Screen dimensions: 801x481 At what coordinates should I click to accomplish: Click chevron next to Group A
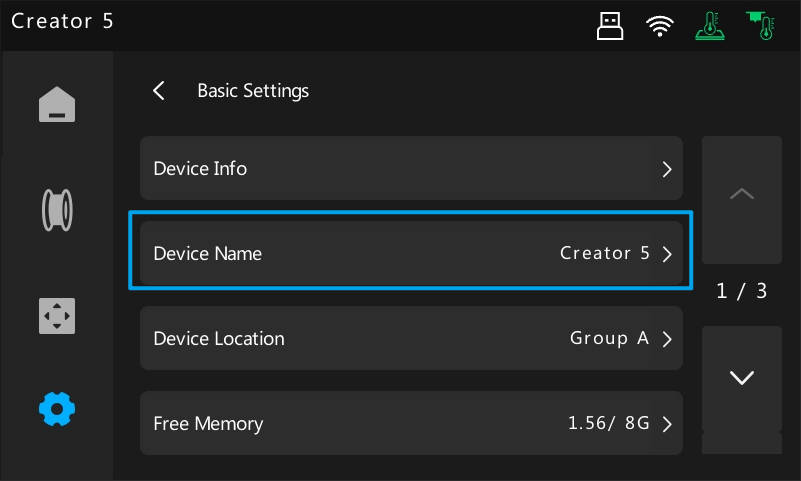coord(667,339)
